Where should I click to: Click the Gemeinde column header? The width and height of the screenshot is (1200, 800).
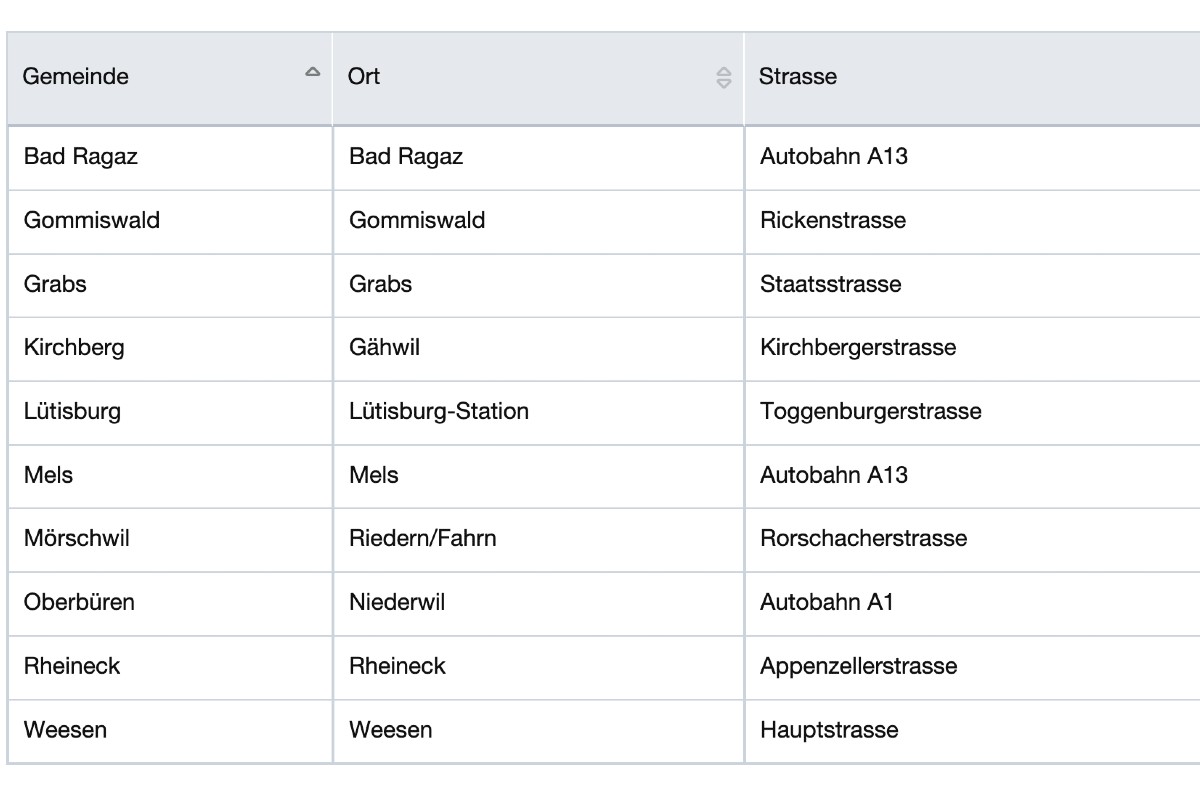coord(75,77)
